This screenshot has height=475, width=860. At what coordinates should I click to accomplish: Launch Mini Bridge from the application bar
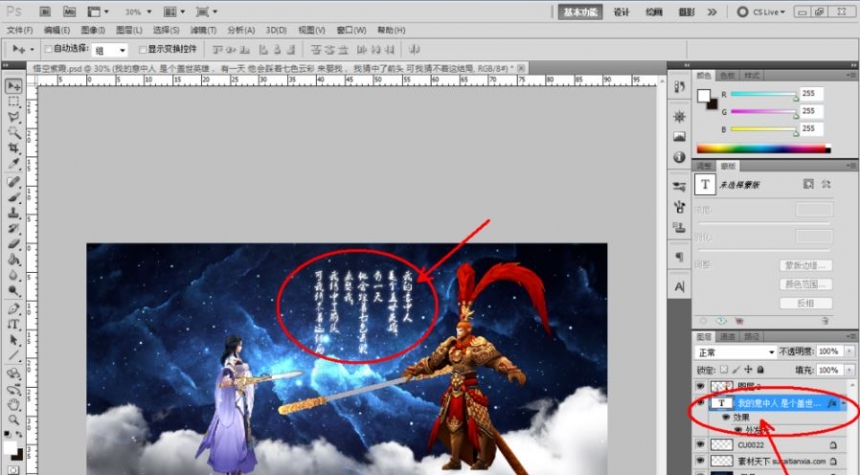point(69,12)
